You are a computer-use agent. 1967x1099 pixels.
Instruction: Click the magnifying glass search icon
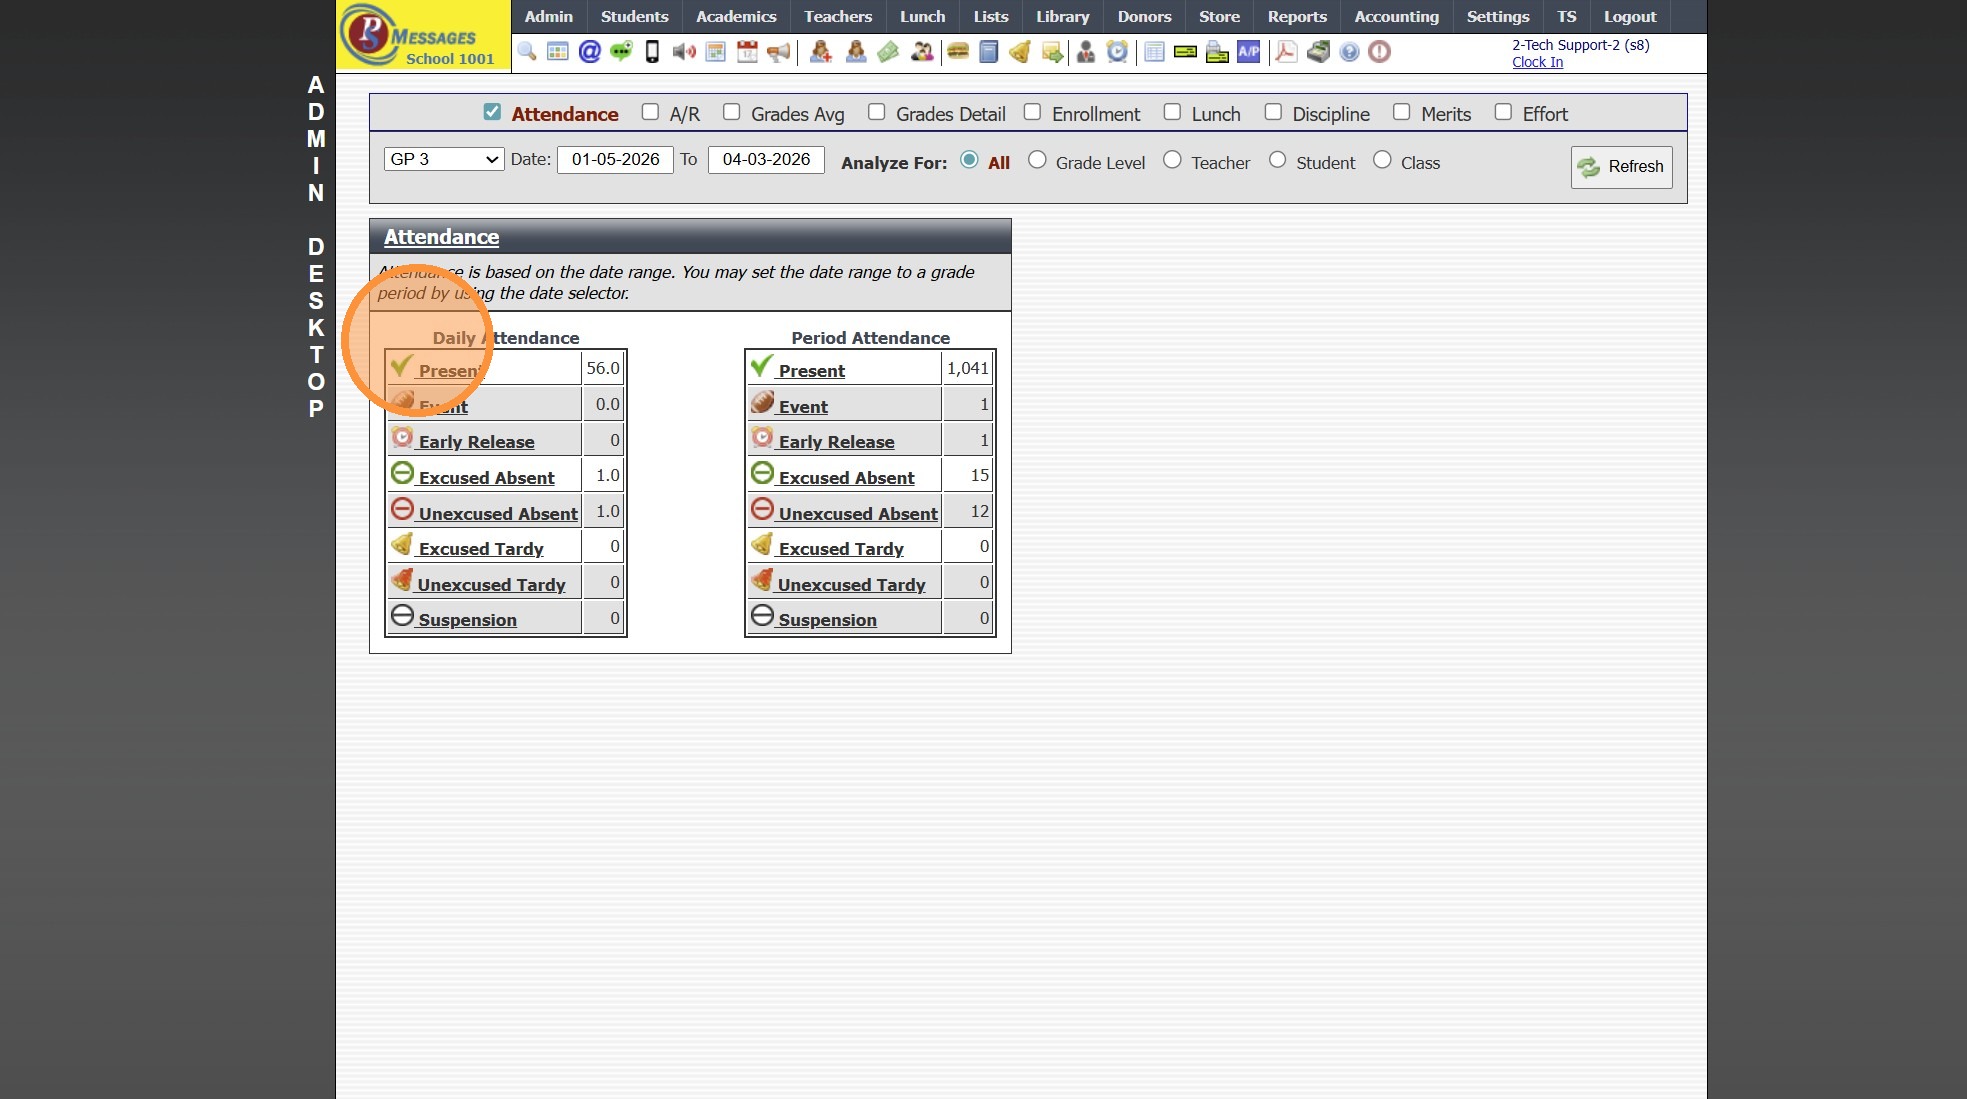click(x=527, y=52)
